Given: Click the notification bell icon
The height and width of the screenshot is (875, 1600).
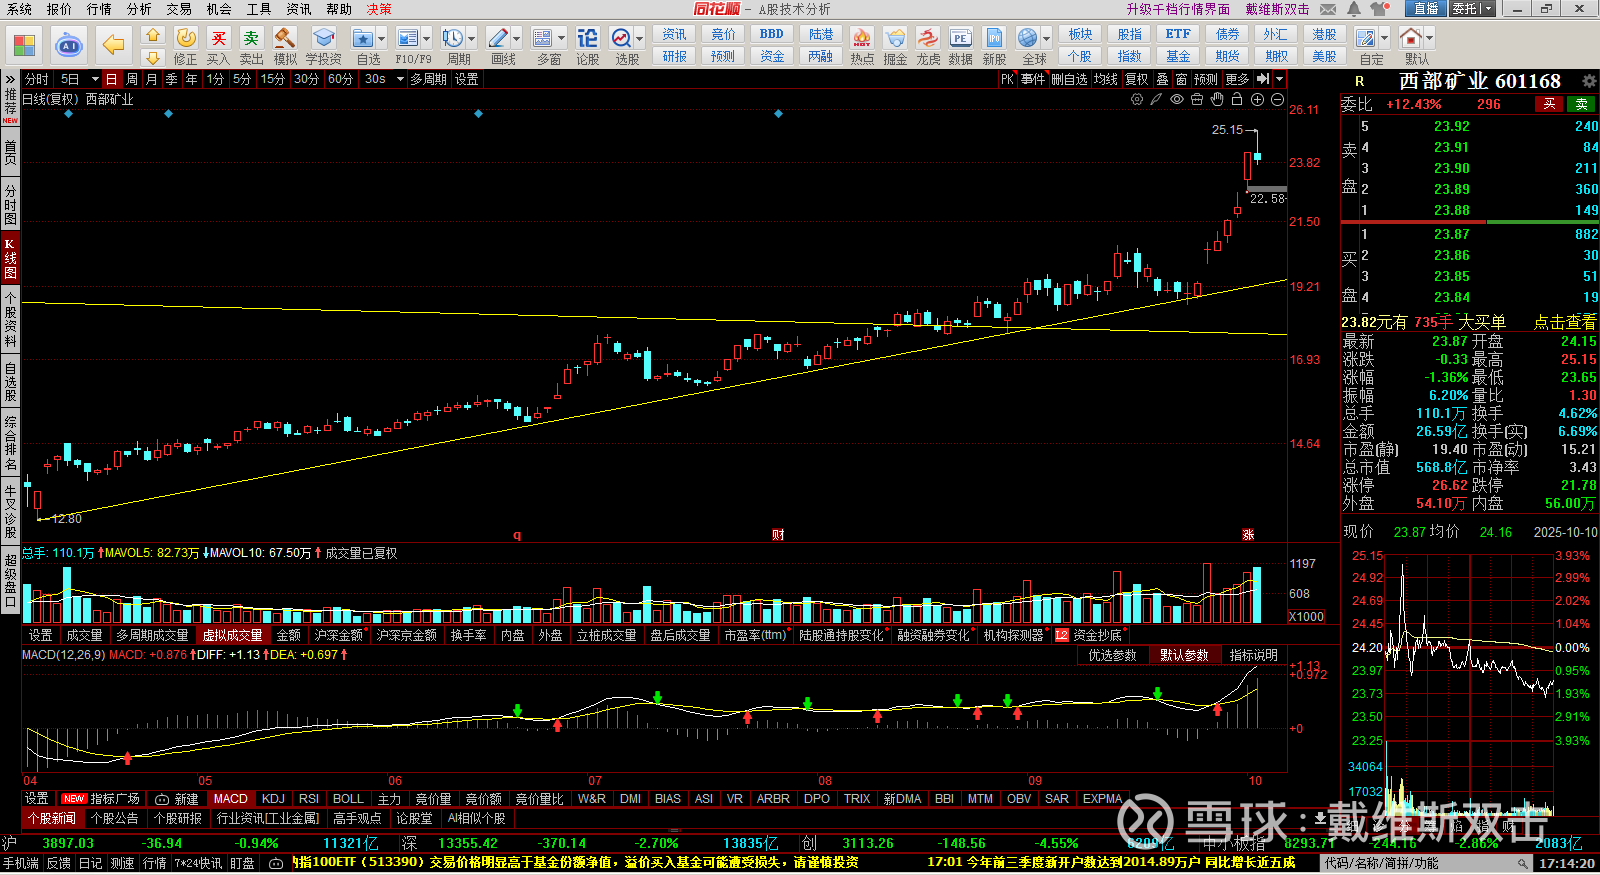Looking at the screenshot, I should pyautogui.click(x=1354, y=9).
